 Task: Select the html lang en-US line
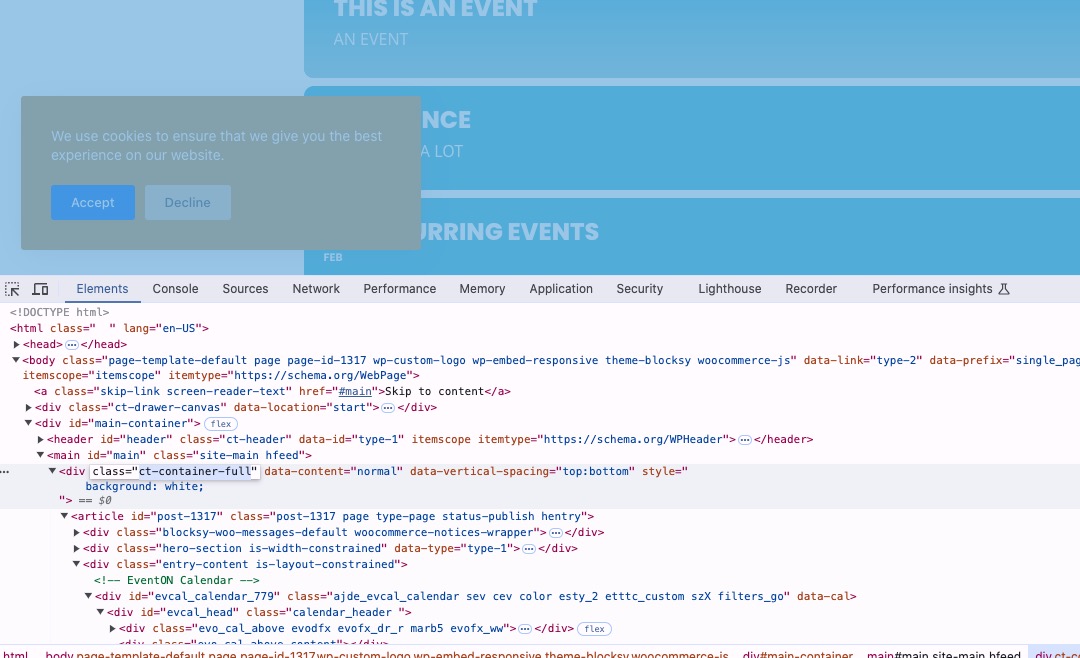click(109, 328)
